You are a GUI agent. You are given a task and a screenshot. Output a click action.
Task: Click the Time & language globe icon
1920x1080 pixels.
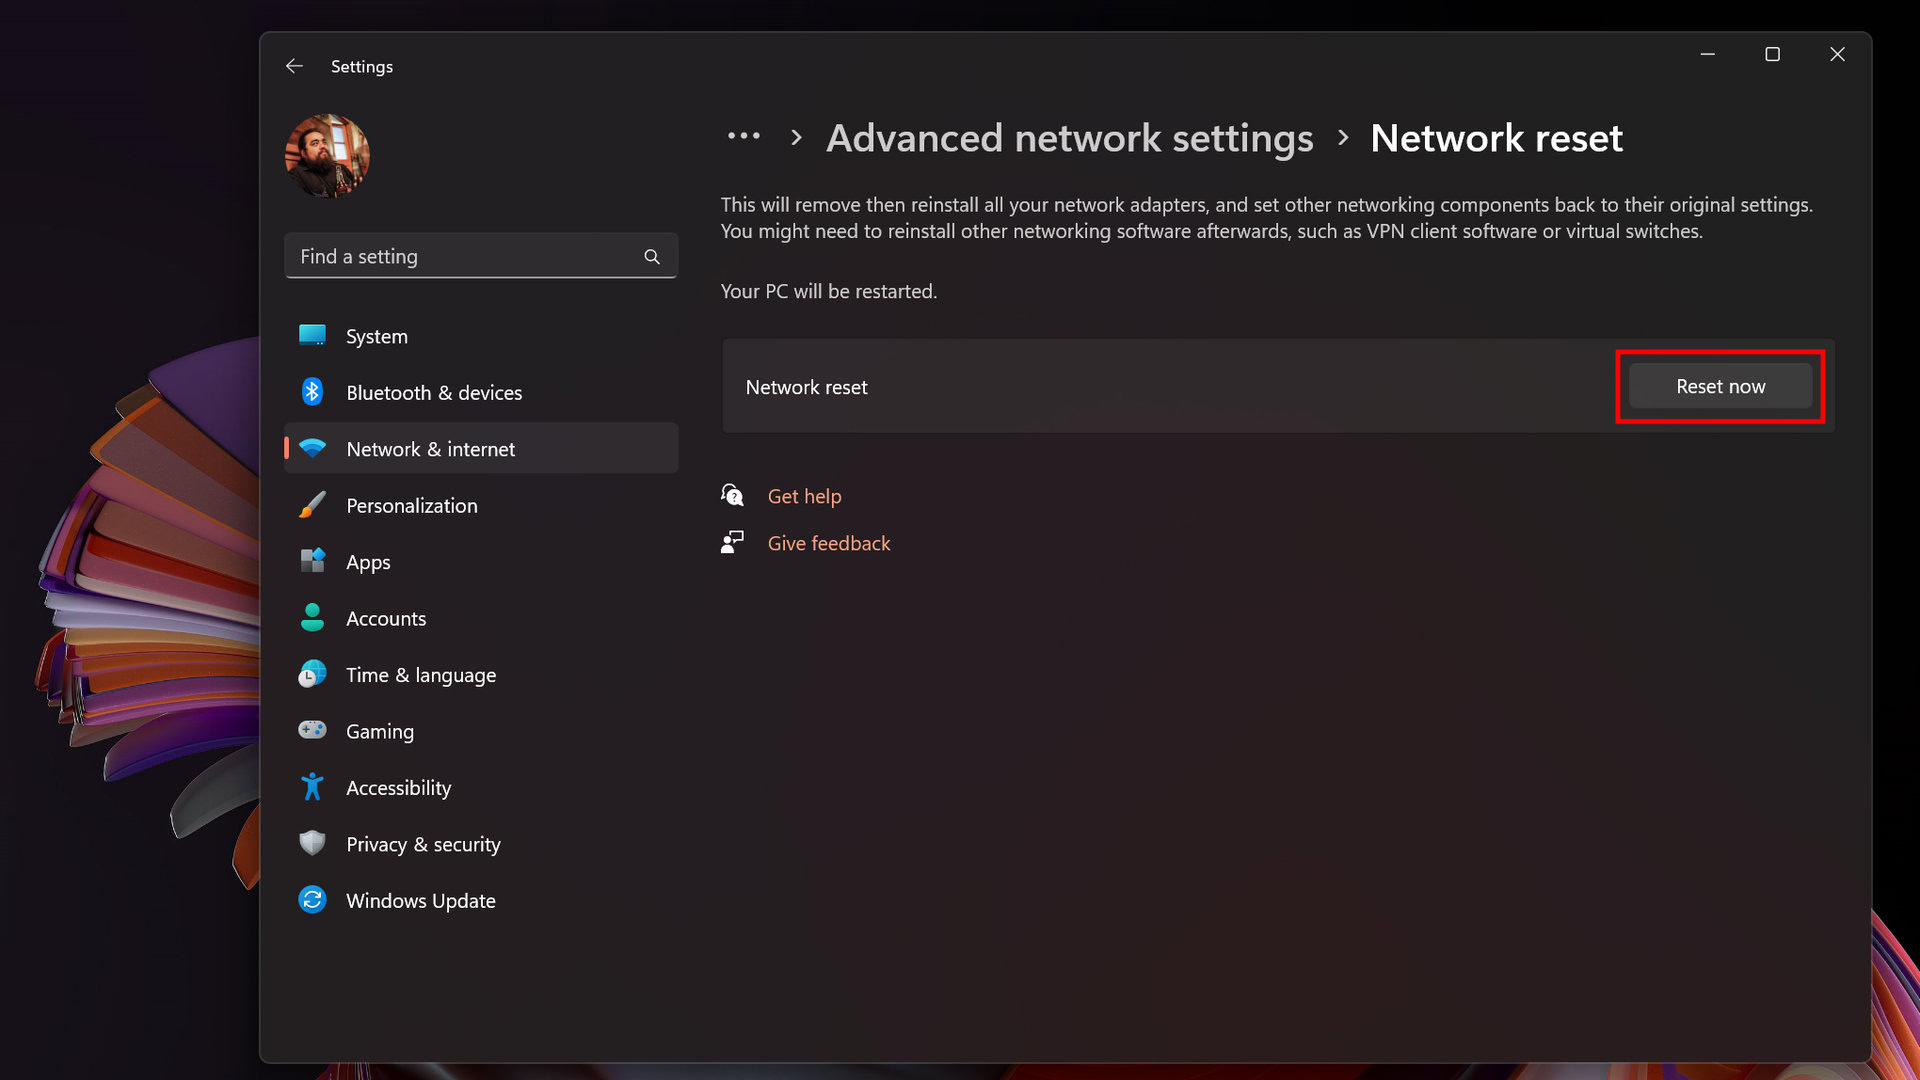point(312,674)
